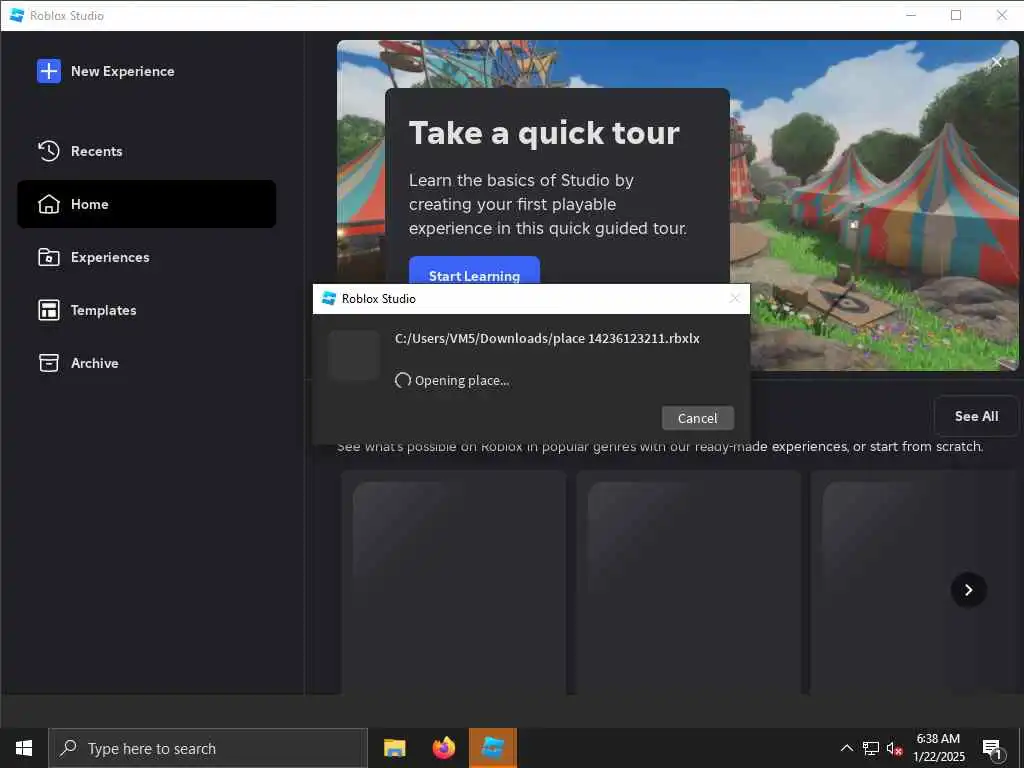1024x768 pixels.
Task: Minimize the Roblox Studio window
Action: [911, 15]
